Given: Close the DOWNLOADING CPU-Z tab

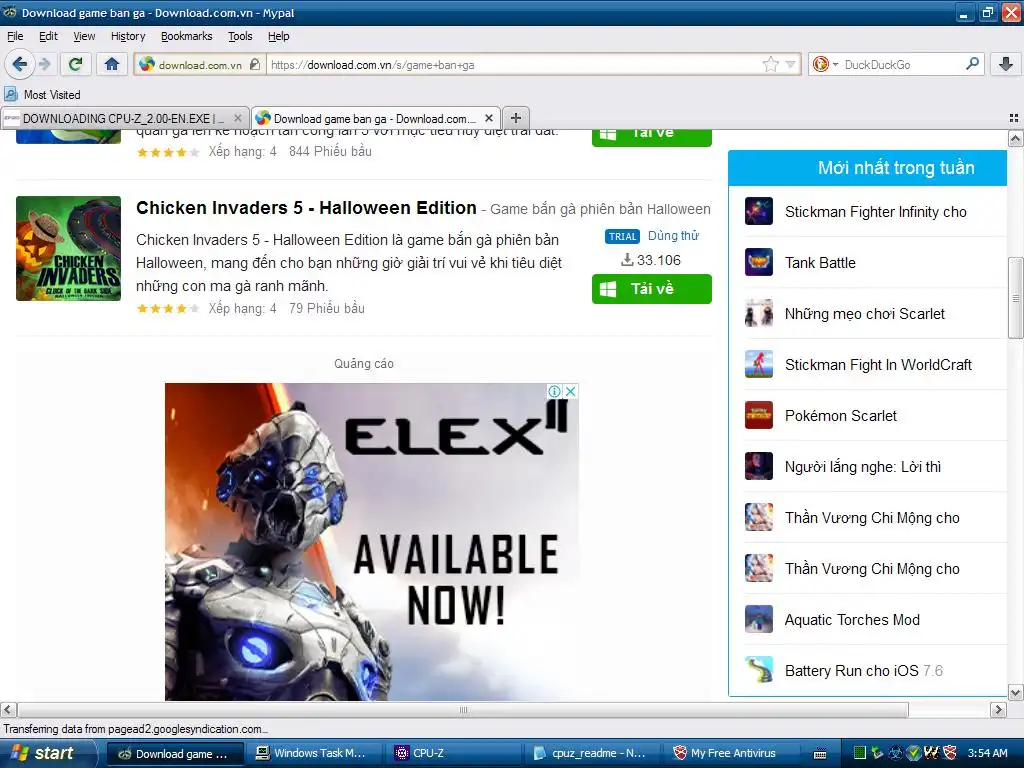Looking at the screenshot, I should [x=238, y=118].
